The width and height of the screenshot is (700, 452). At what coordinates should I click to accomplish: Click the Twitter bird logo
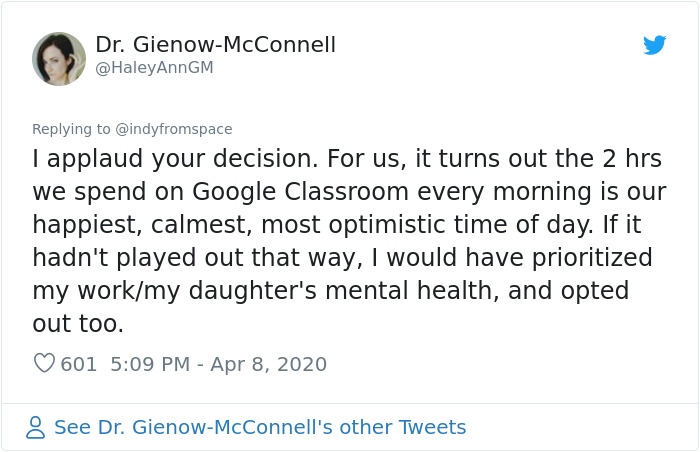654,45
